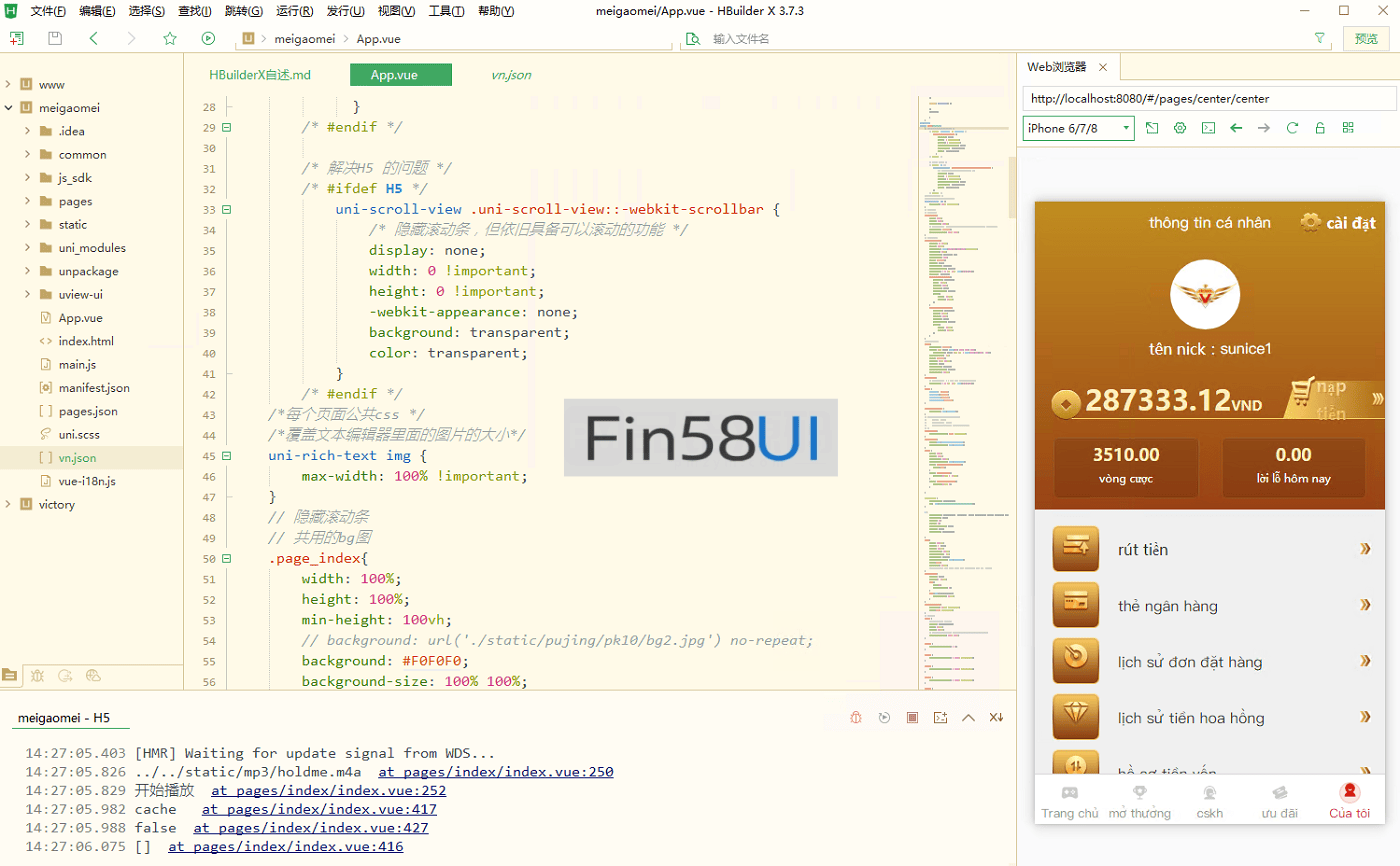This screenshot has width=1400, height=866.
Task: Collapse the console panel with chevron
Action: click(x=968, y=718)
